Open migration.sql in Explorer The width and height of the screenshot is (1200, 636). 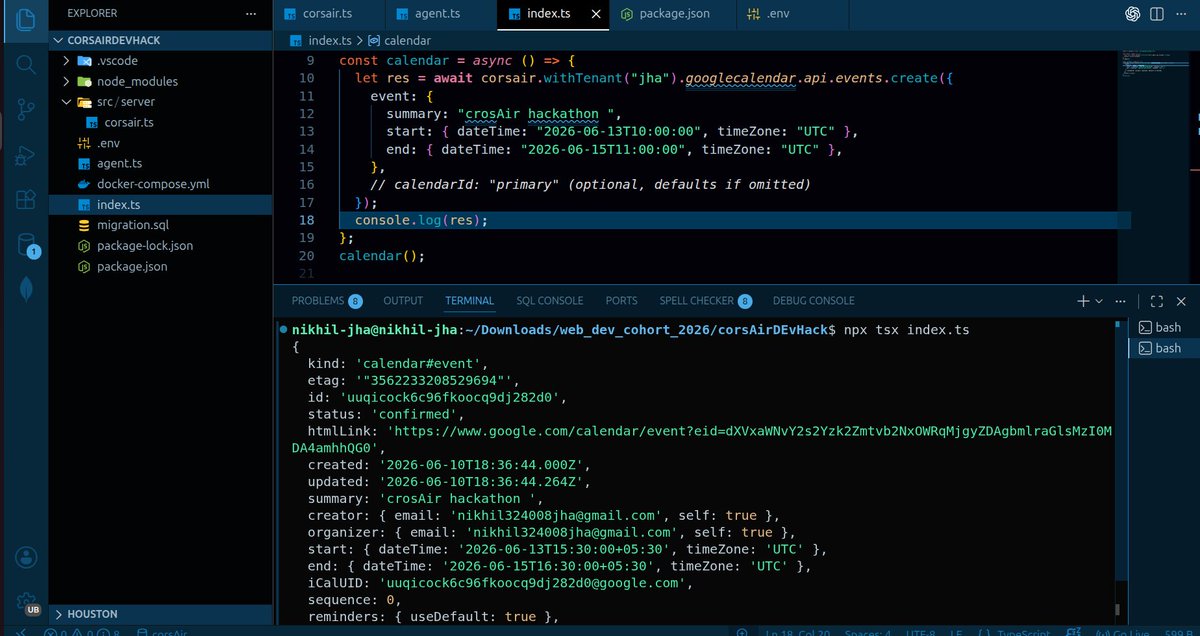[x=160, y=225]
